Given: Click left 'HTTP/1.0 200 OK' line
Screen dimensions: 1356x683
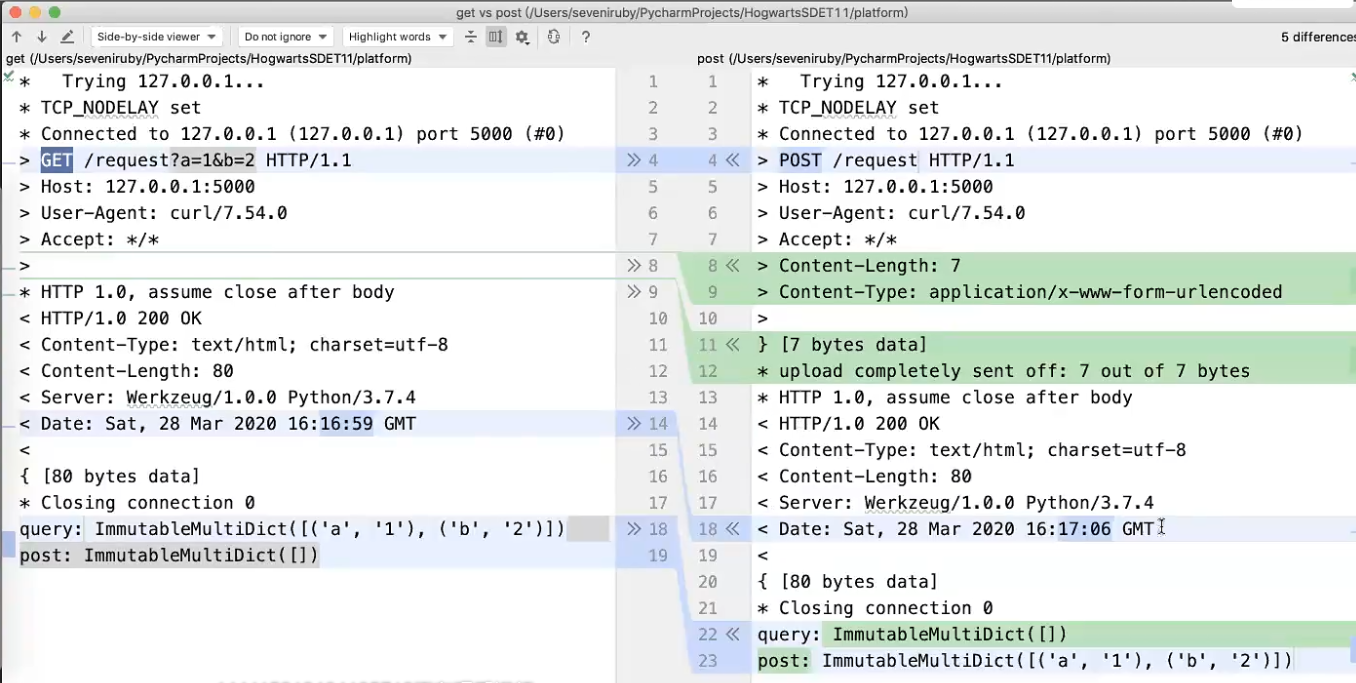Looking at the screenshot, I should 110,318.
